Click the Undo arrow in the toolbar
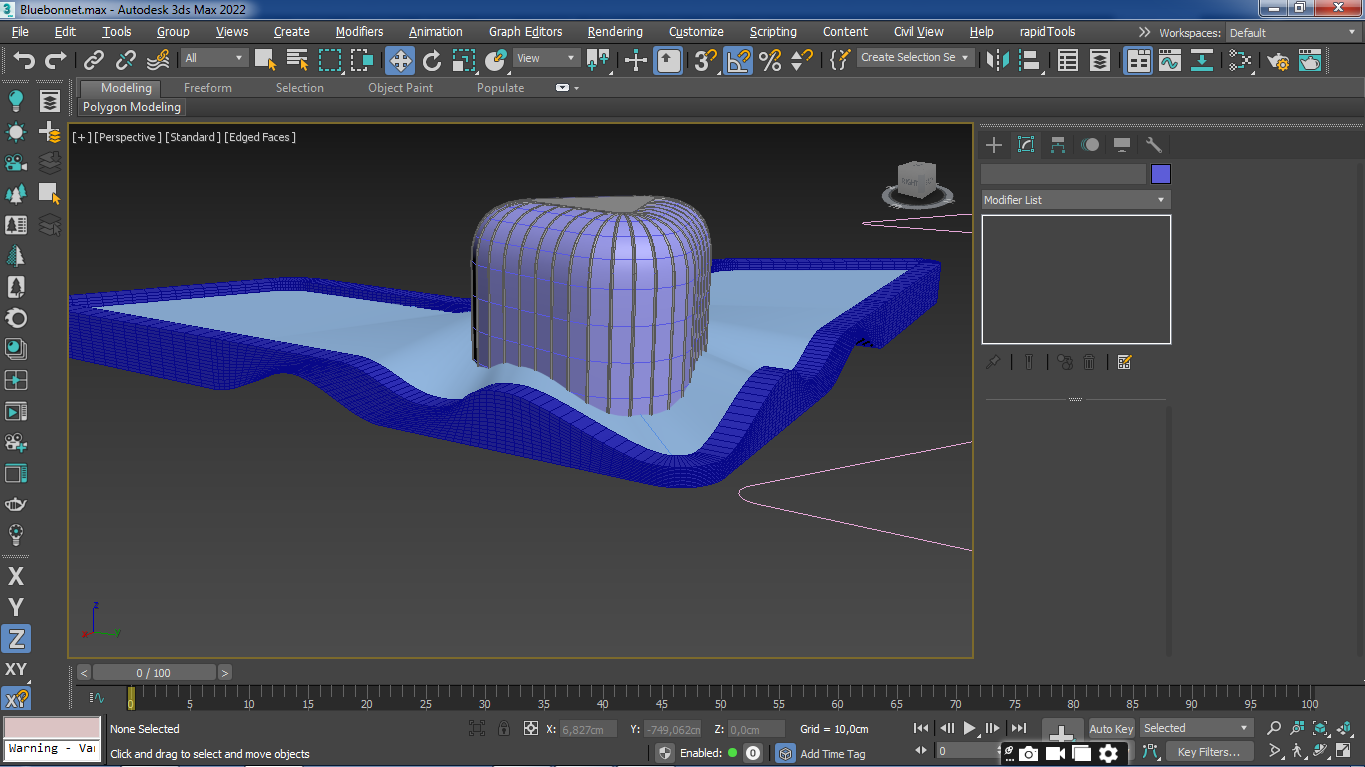Image resolution: width=1365 pixels, height=767 pixels. (x=24, y=61)
